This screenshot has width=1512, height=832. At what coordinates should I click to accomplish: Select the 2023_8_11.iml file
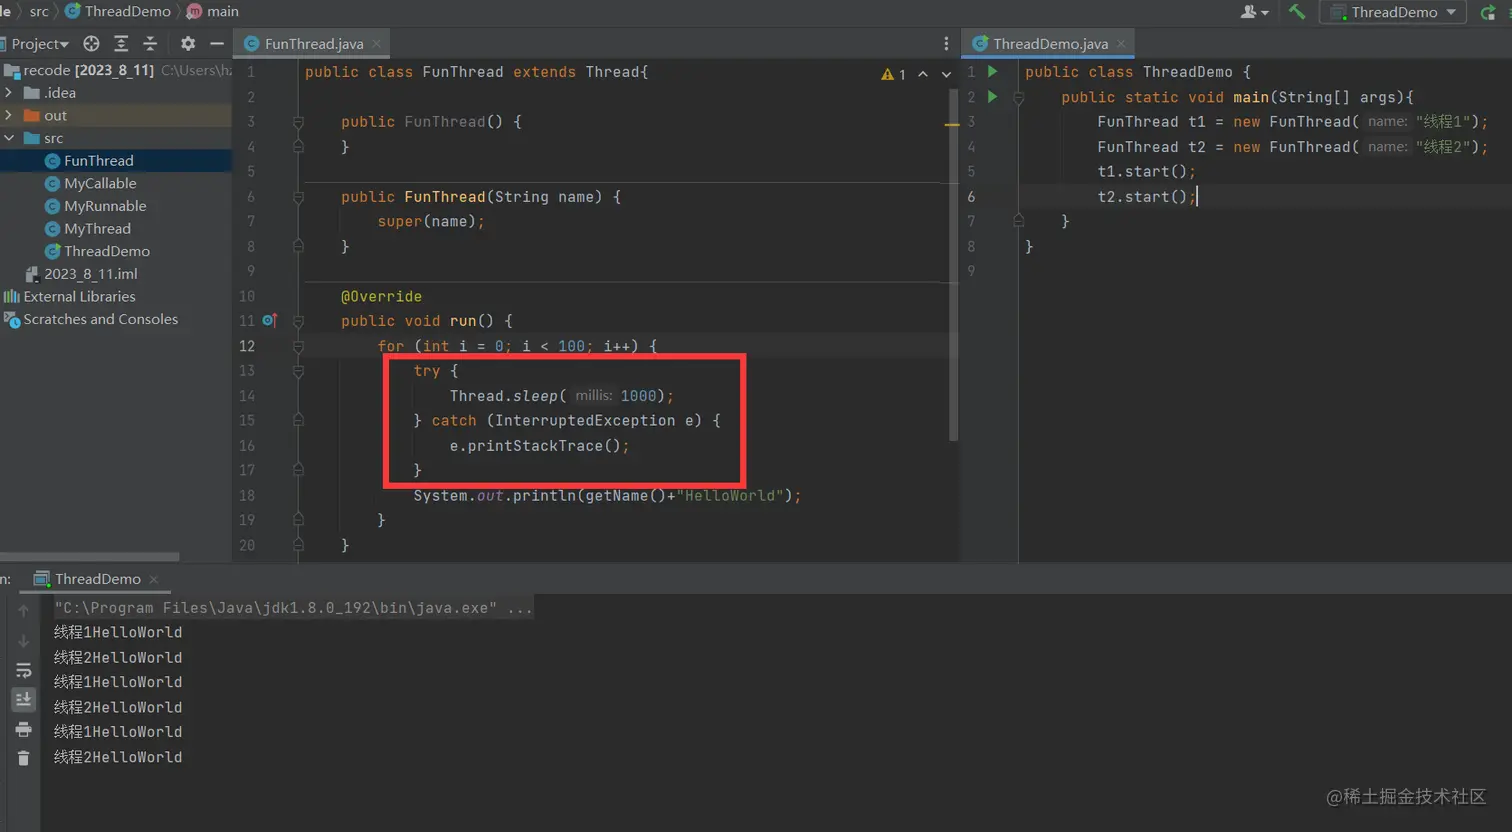90,274
